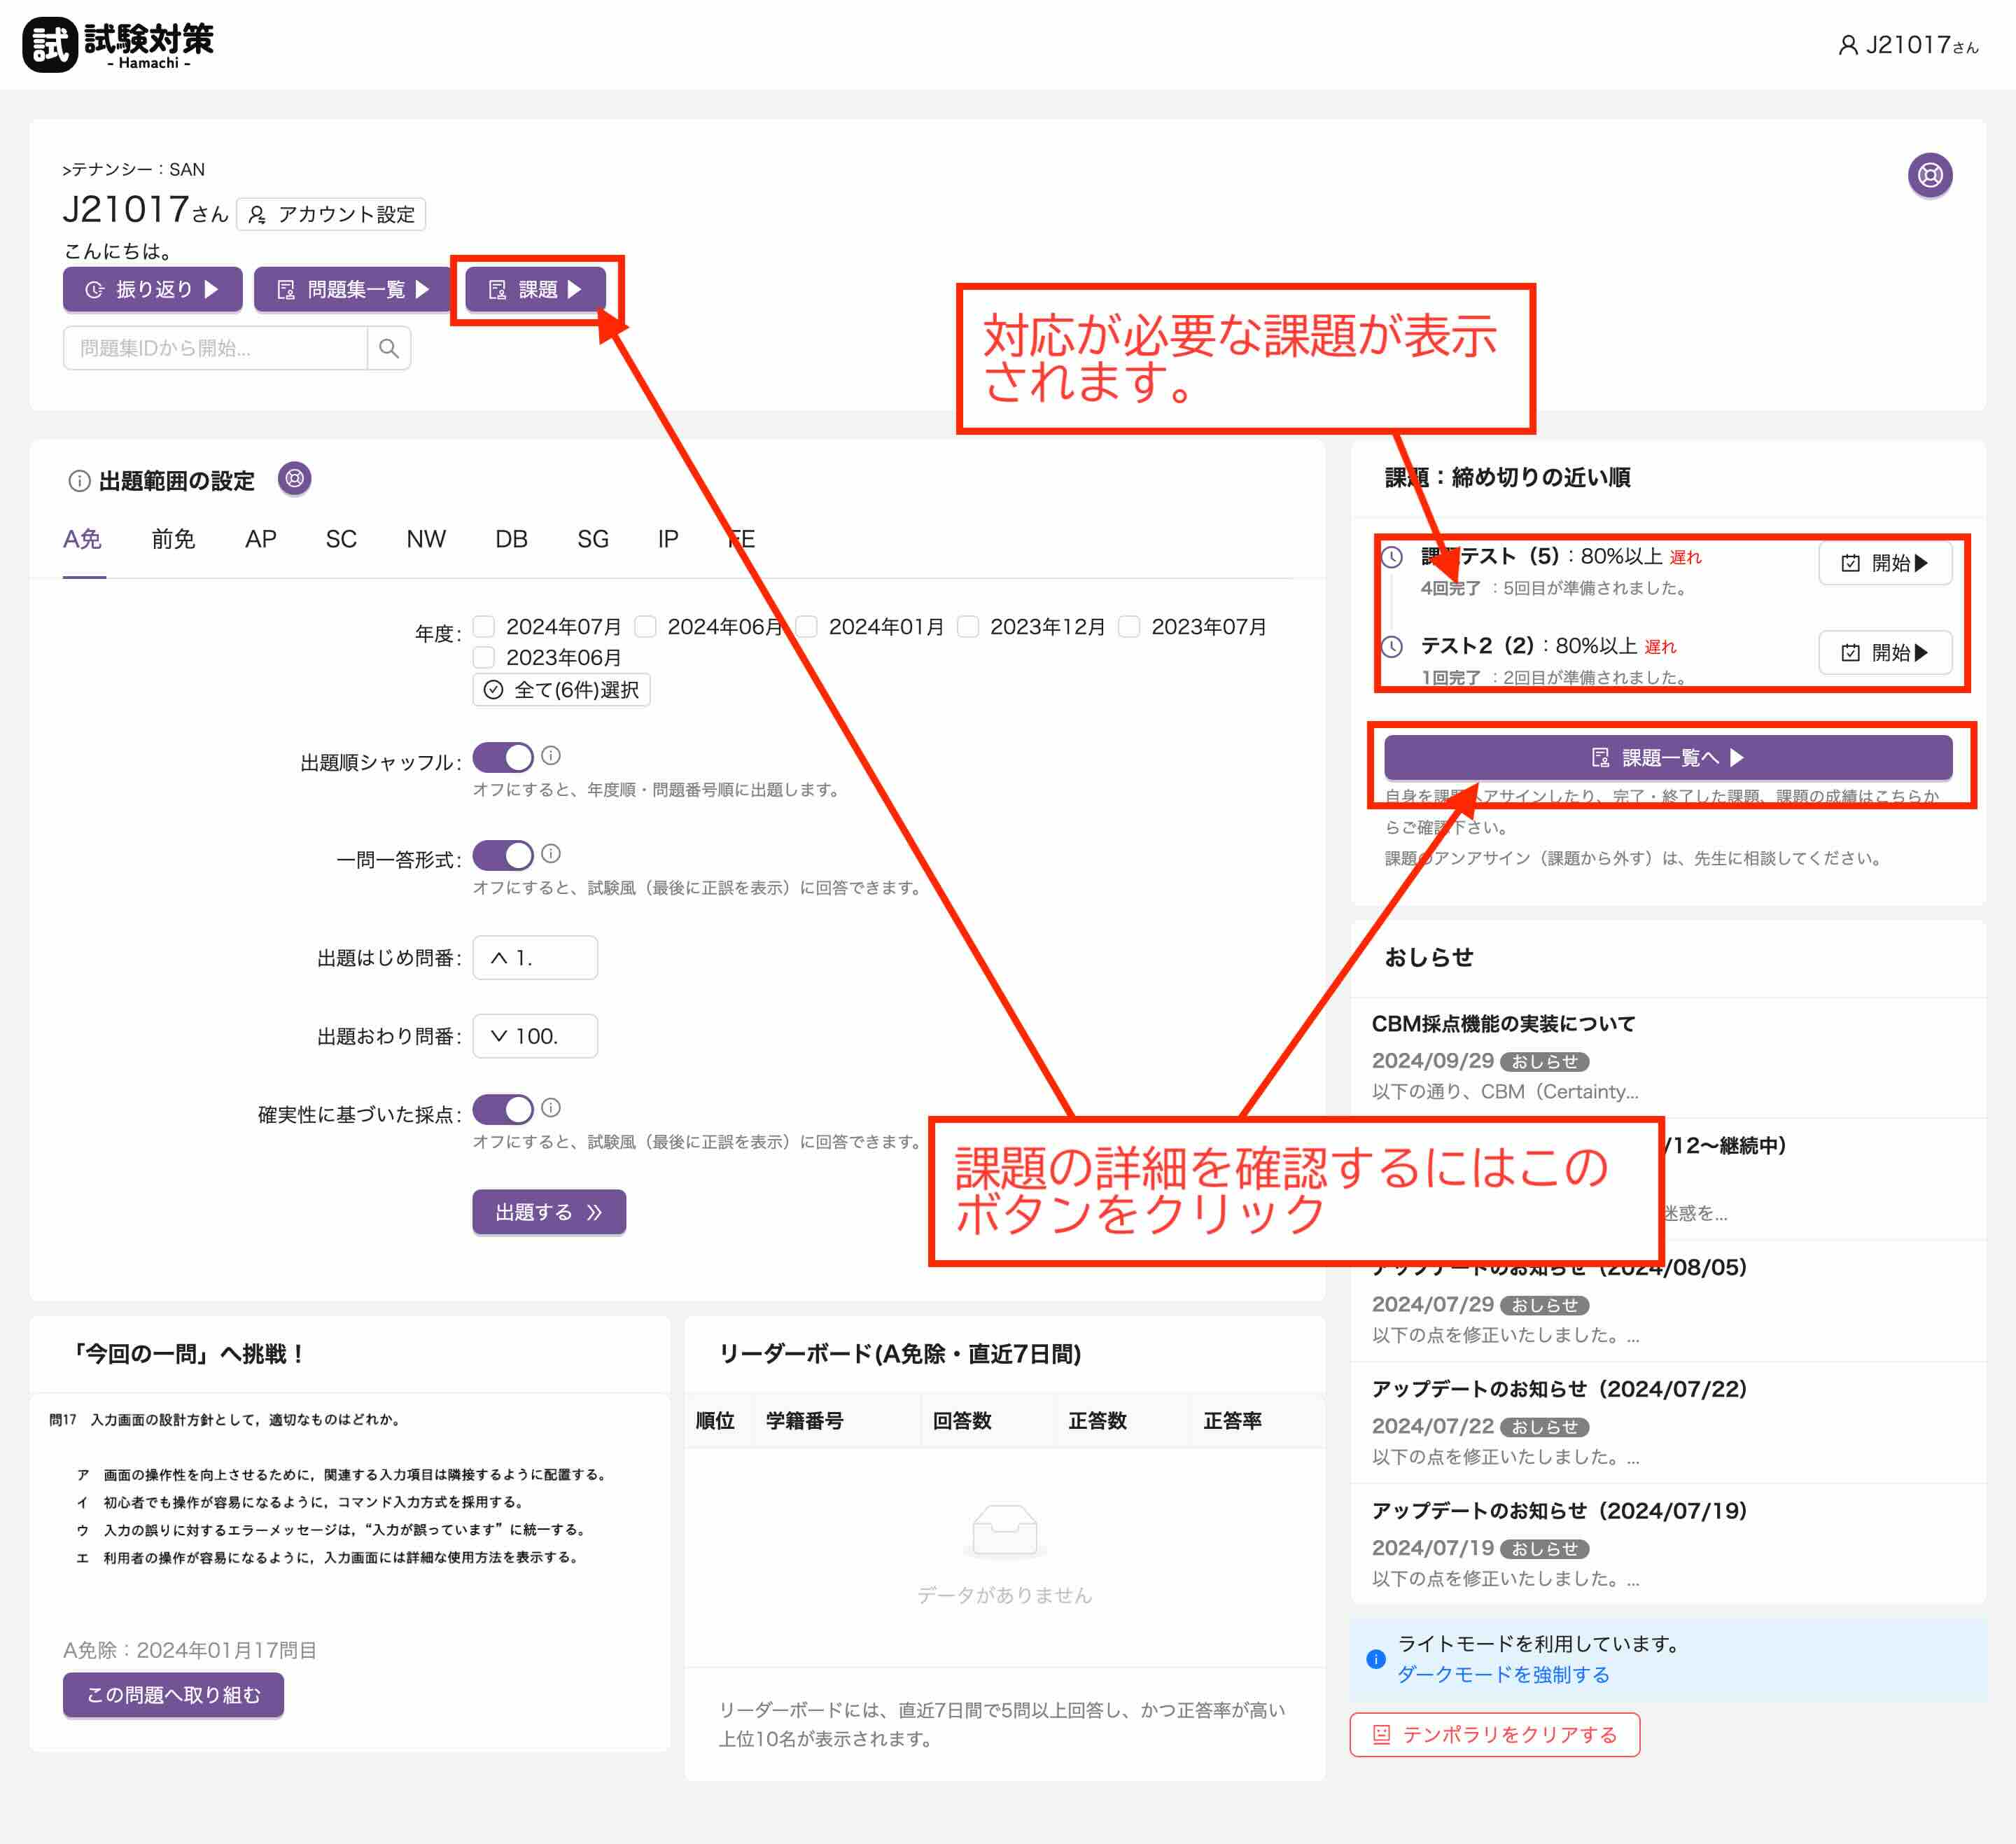Open 出題おわり問番 number field

point(535,1036)
